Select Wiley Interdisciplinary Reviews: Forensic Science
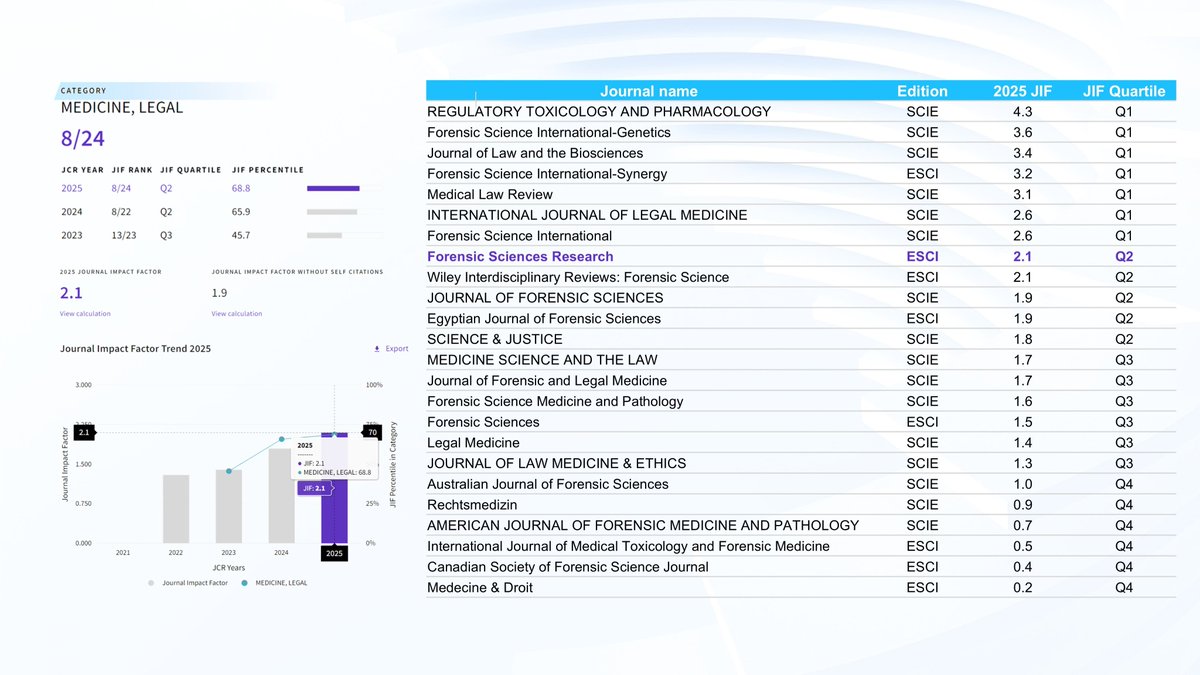 point(802,277)
